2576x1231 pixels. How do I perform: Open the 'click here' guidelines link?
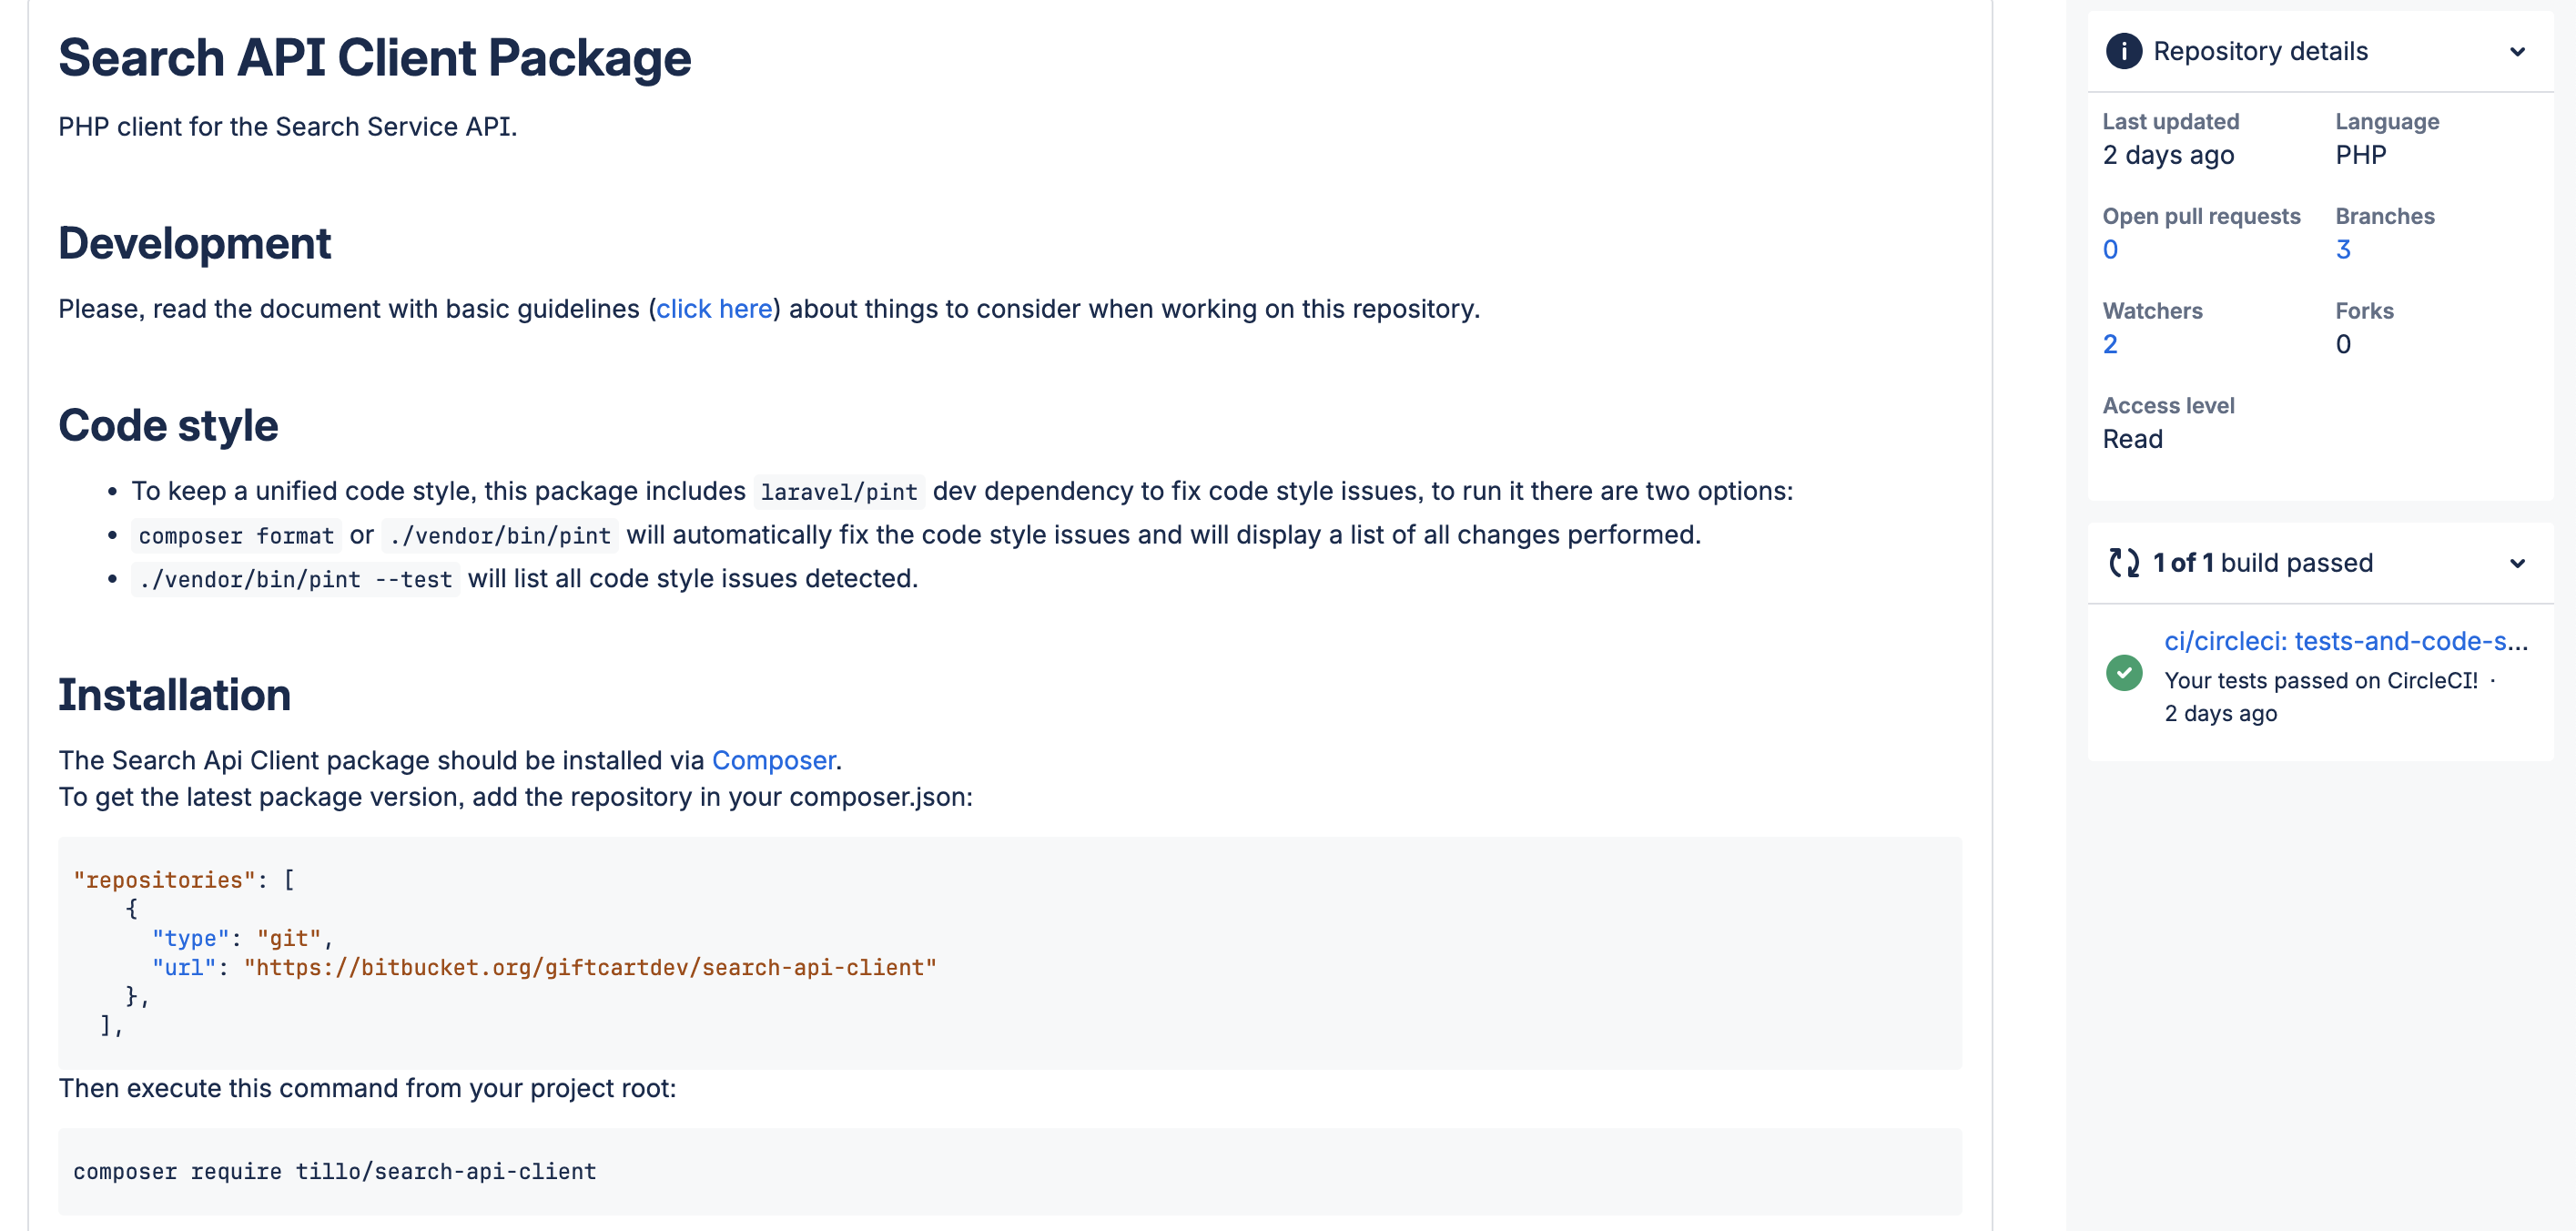714,309
